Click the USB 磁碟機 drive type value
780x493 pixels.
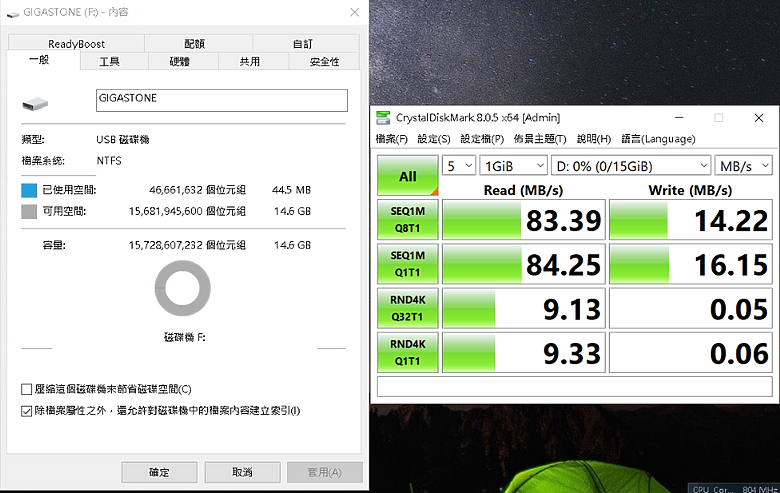123,140
